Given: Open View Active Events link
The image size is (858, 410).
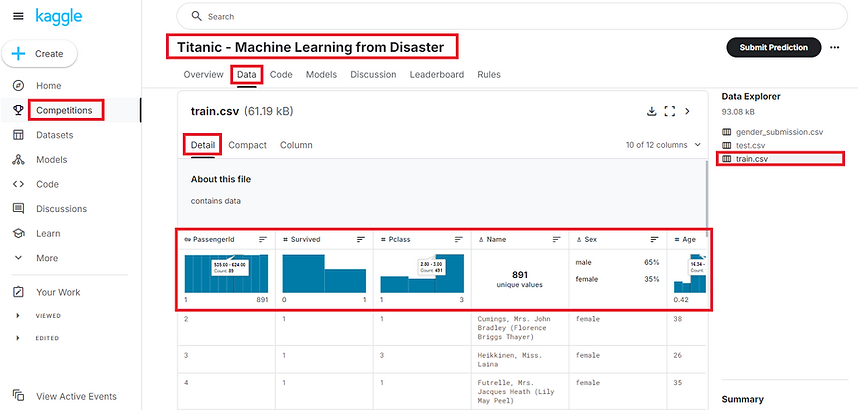Looking at the screenshot, I should tap(77, 396).
